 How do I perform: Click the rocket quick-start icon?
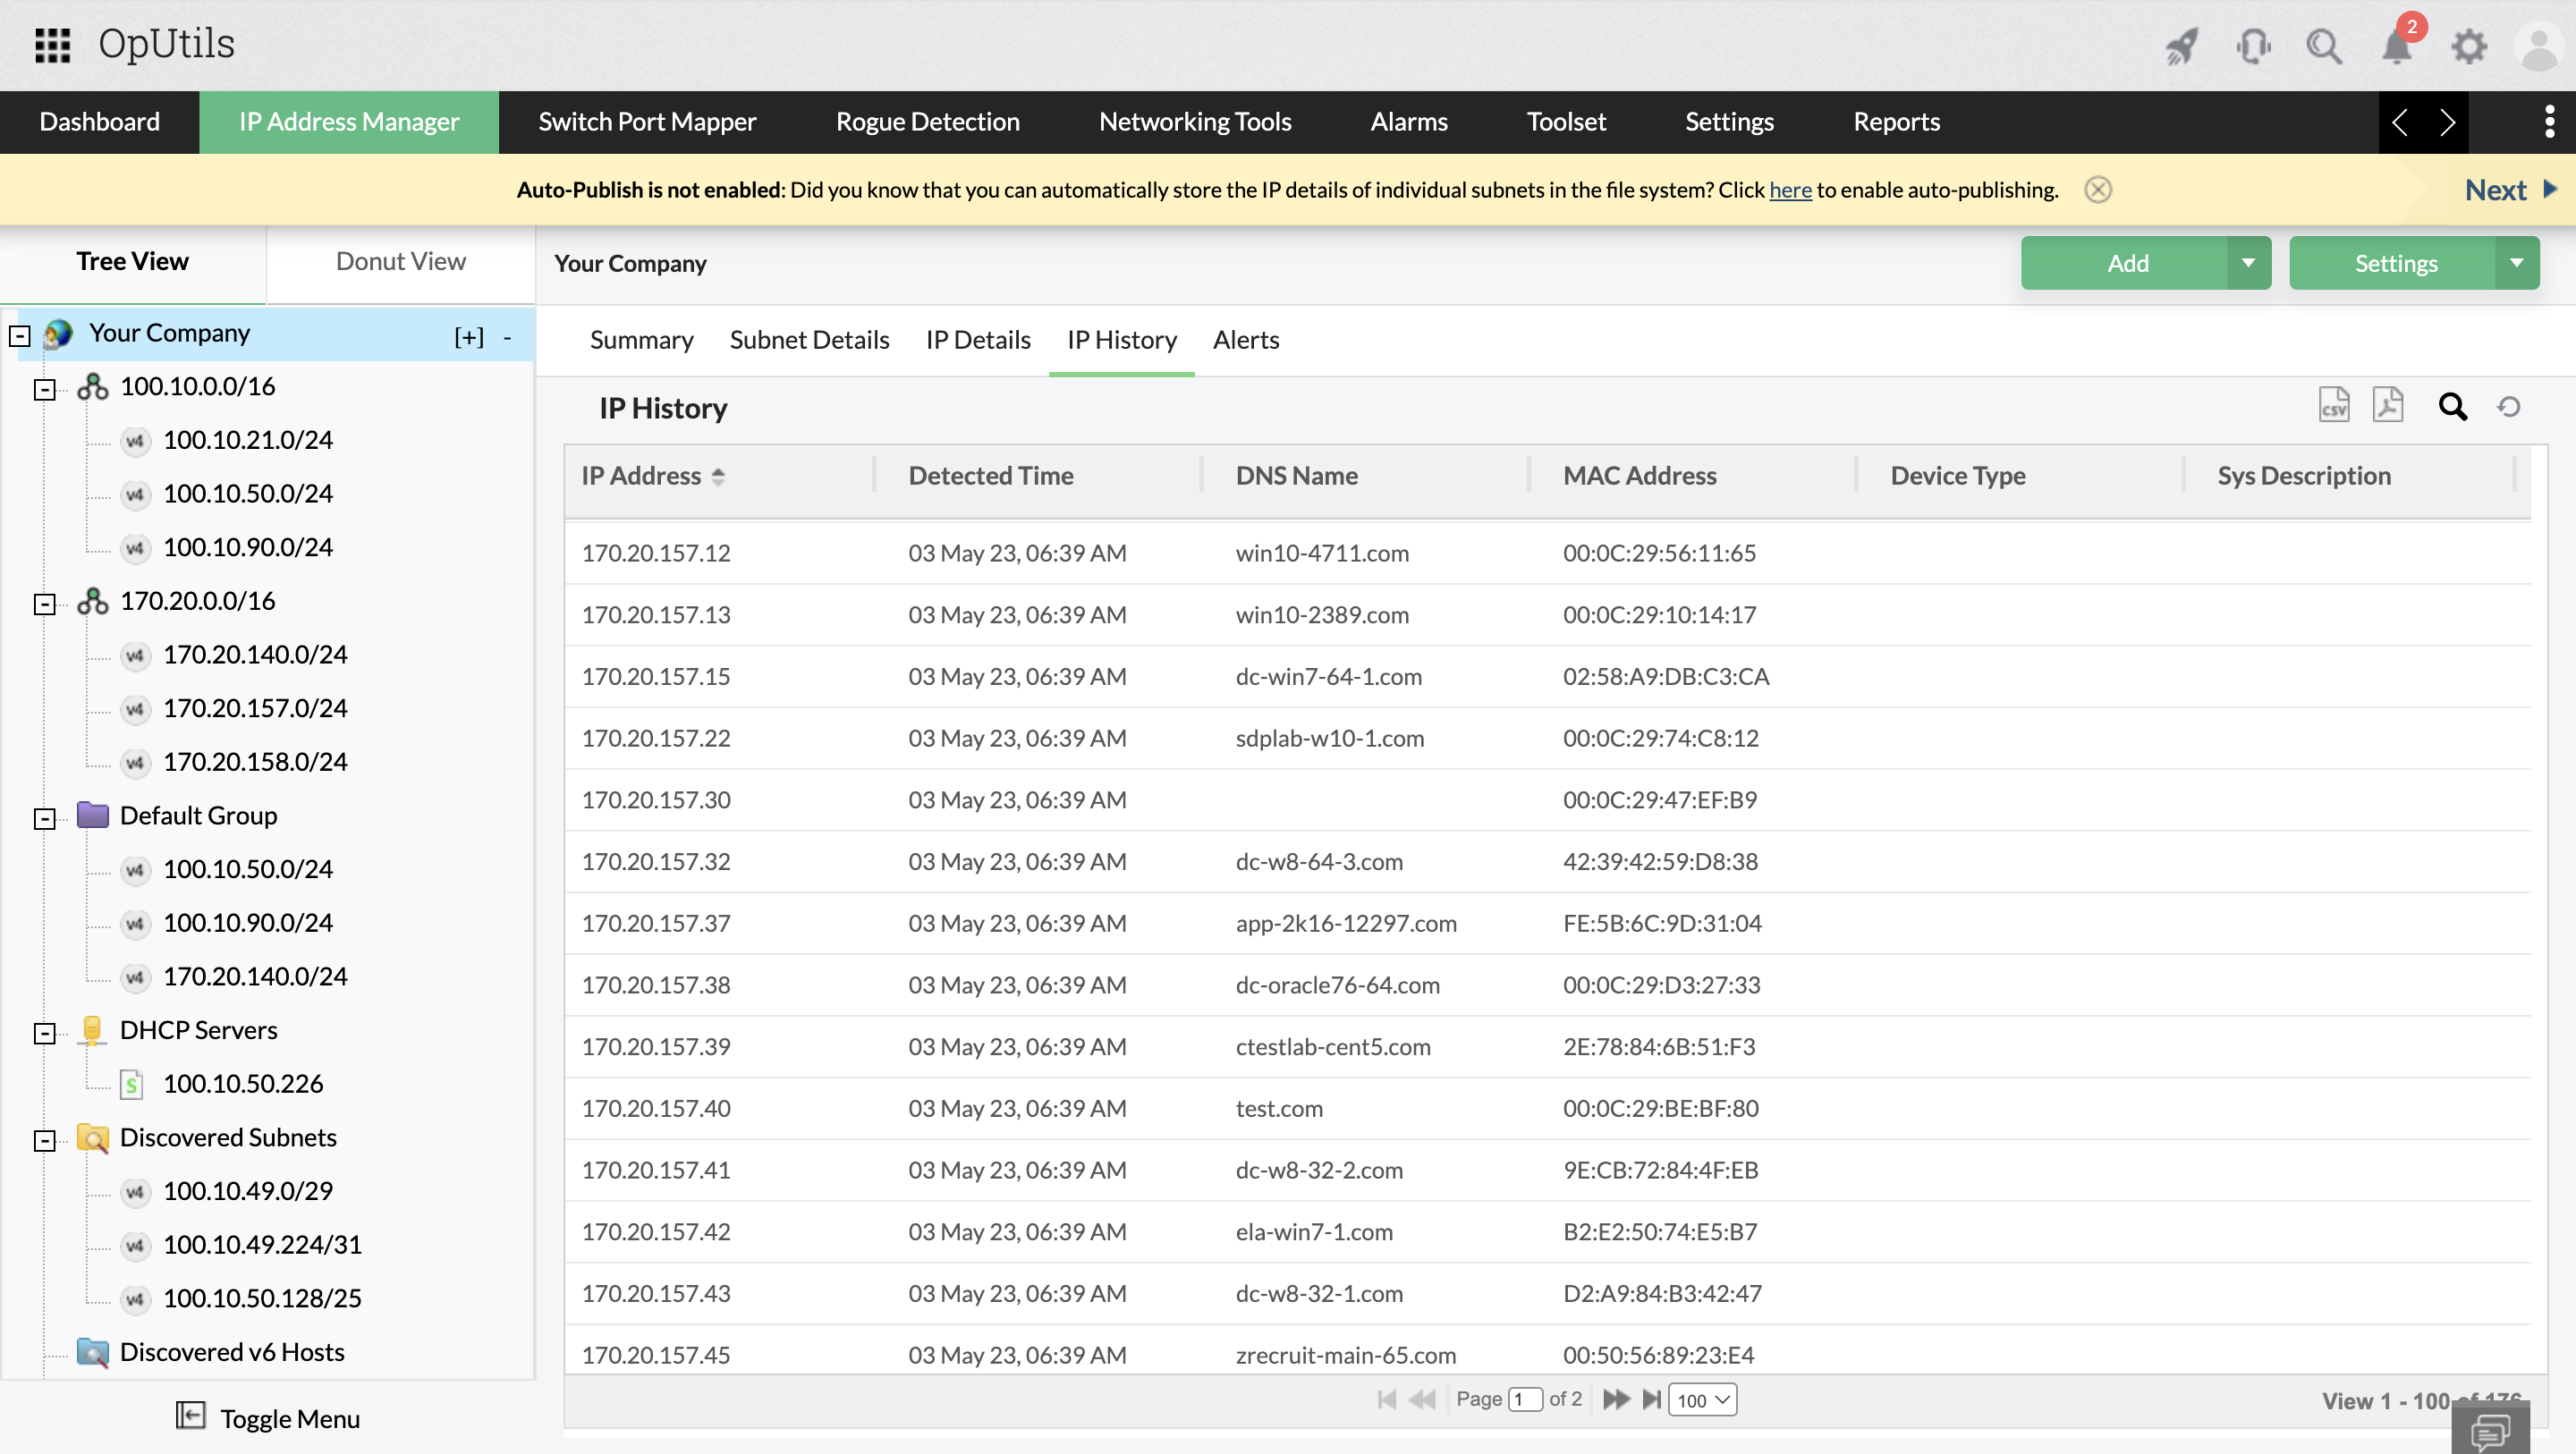point(2181,46)
